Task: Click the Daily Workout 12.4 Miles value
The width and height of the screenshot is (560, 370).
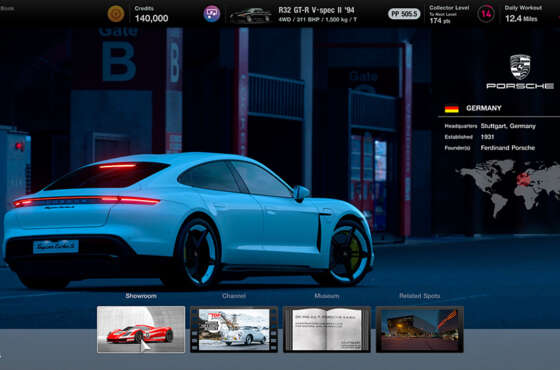Action: tap(521, 19)
